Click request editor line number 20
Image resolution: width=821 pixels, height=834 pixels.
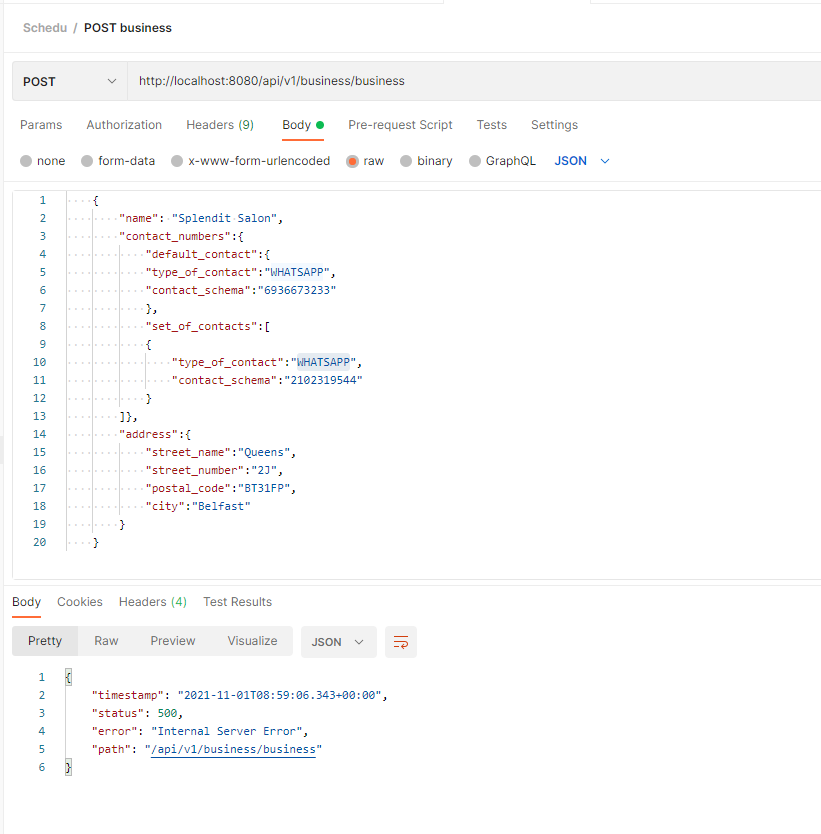tap(39, 543)
